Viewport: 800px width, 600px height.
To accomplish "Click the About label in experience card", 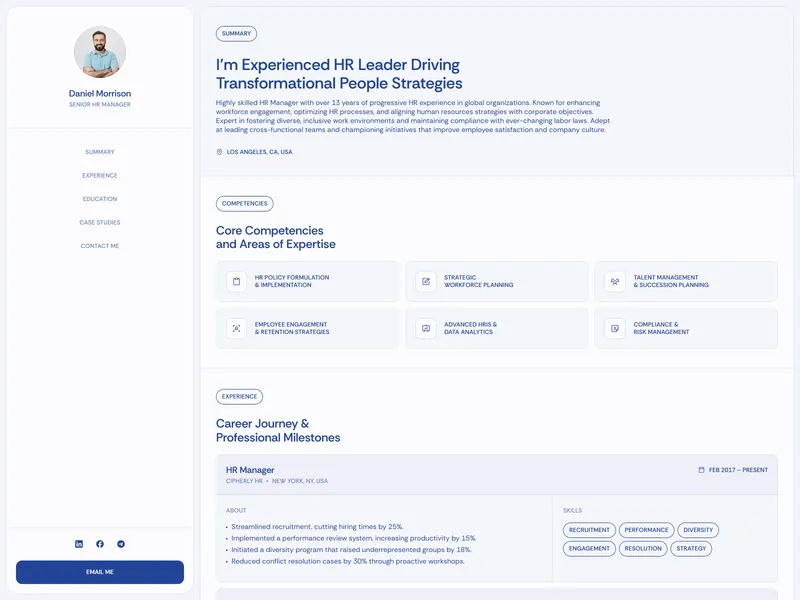I will point(236,511).
